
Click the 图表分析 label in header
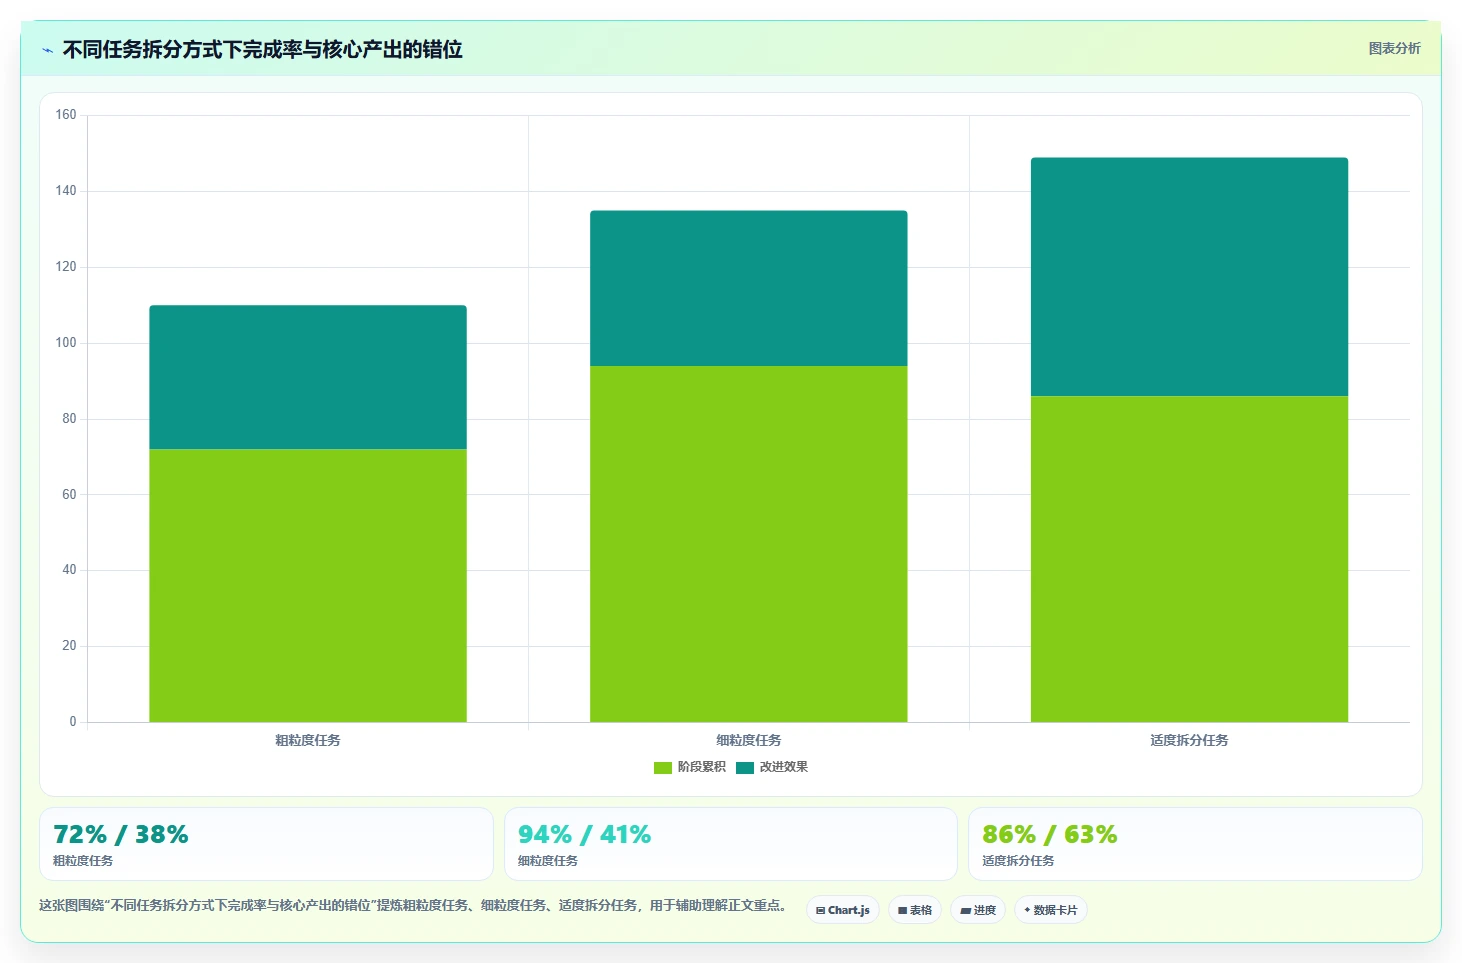point(1394,48)
